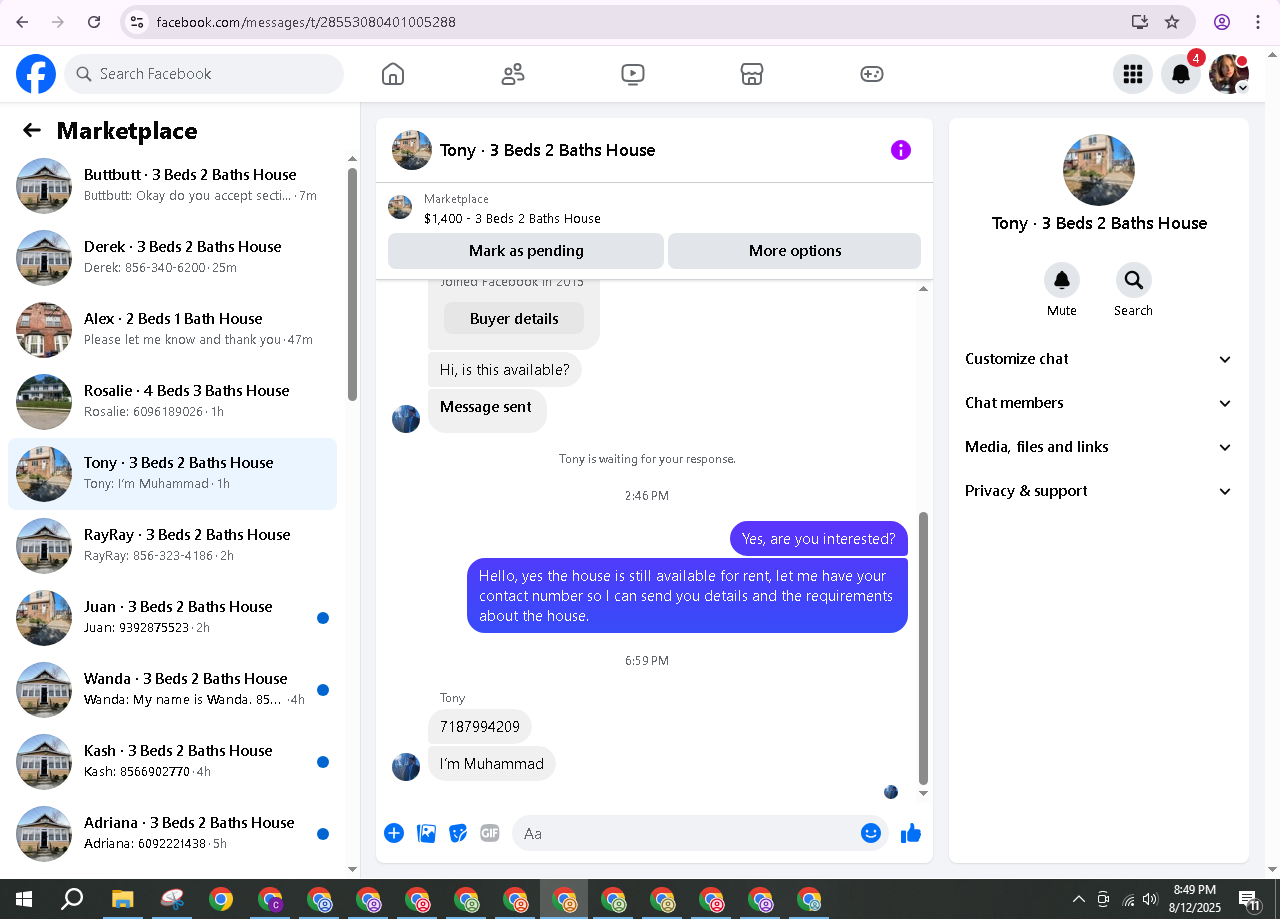1280x919 pixels.
Task: Click More options button
Action: point(795,251)
